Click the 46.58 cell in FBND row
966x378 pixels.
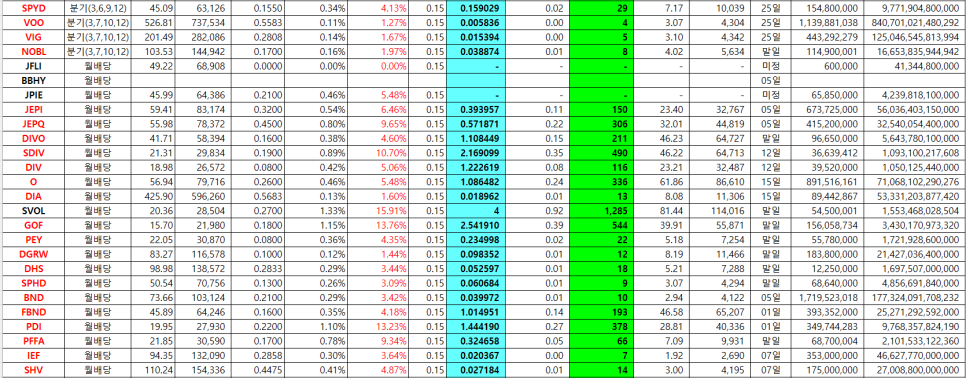click(x=662, y=312)
